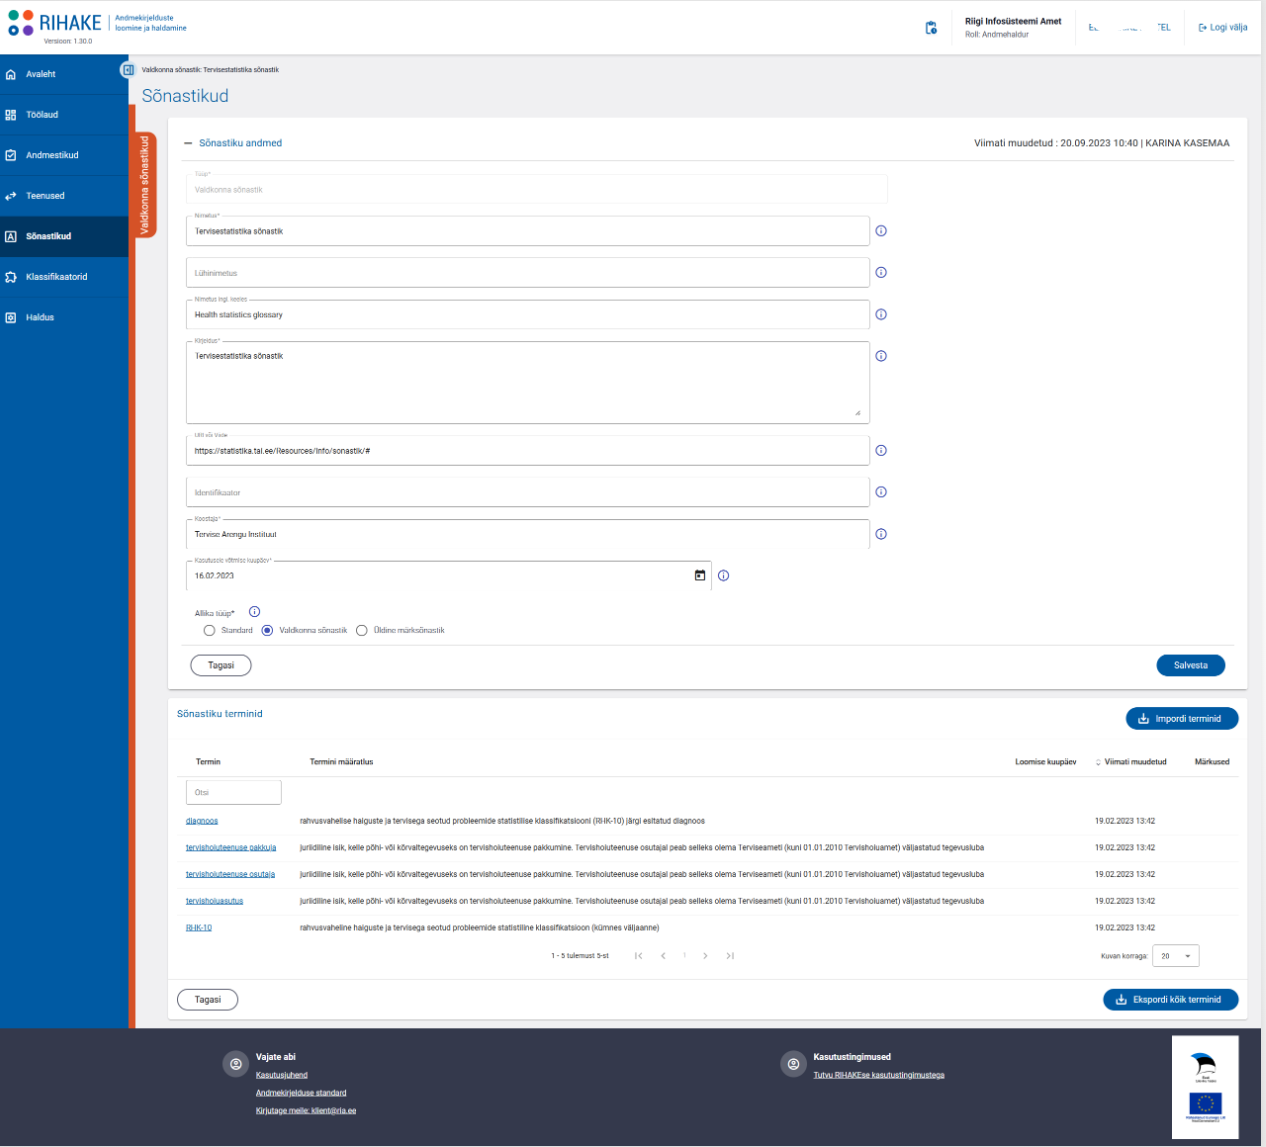Open Avaleht in the sidebar
The height and width of the screenshot is (1147, 1266).
point(64,74)
